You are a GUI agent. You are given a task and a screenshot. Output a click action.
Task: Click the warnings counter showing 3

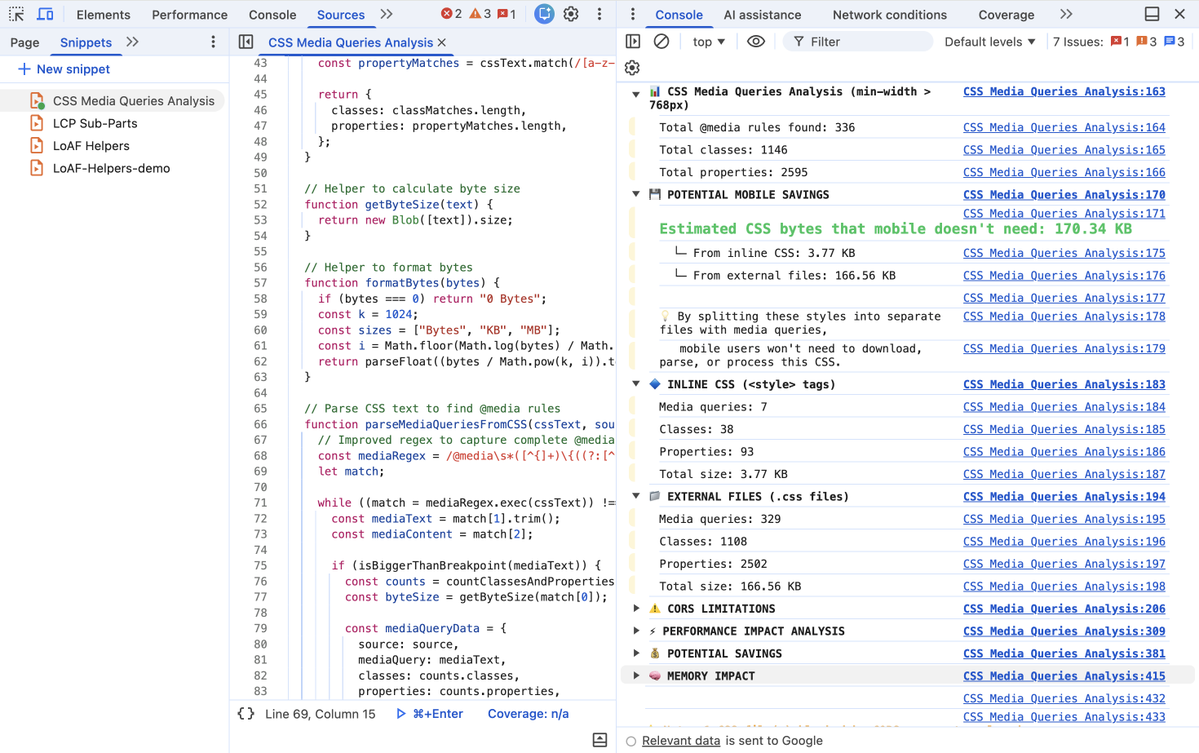[480, 15]
